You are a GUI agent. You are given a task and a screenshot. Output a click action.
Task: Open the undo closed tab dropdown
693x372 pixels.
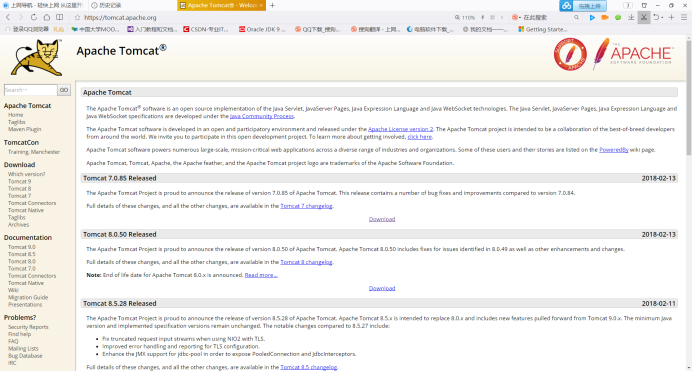658,18
